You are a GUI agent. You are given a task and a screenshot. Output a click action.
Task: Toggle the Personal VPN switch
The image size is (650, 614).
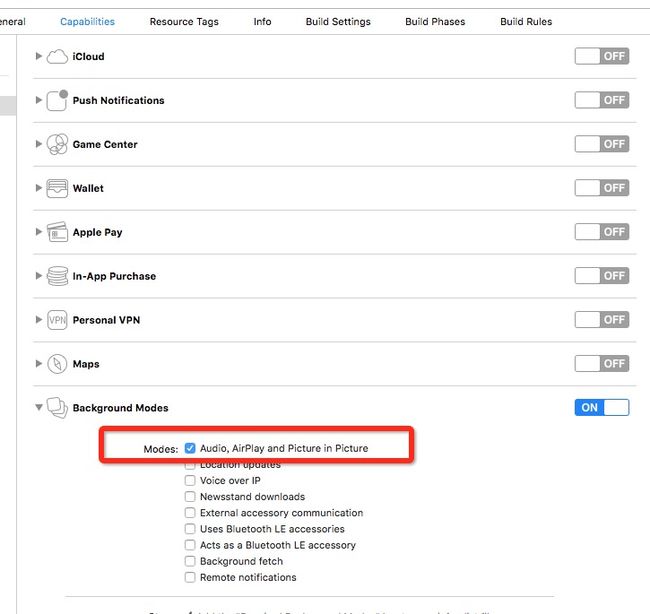tap(601, 320)
